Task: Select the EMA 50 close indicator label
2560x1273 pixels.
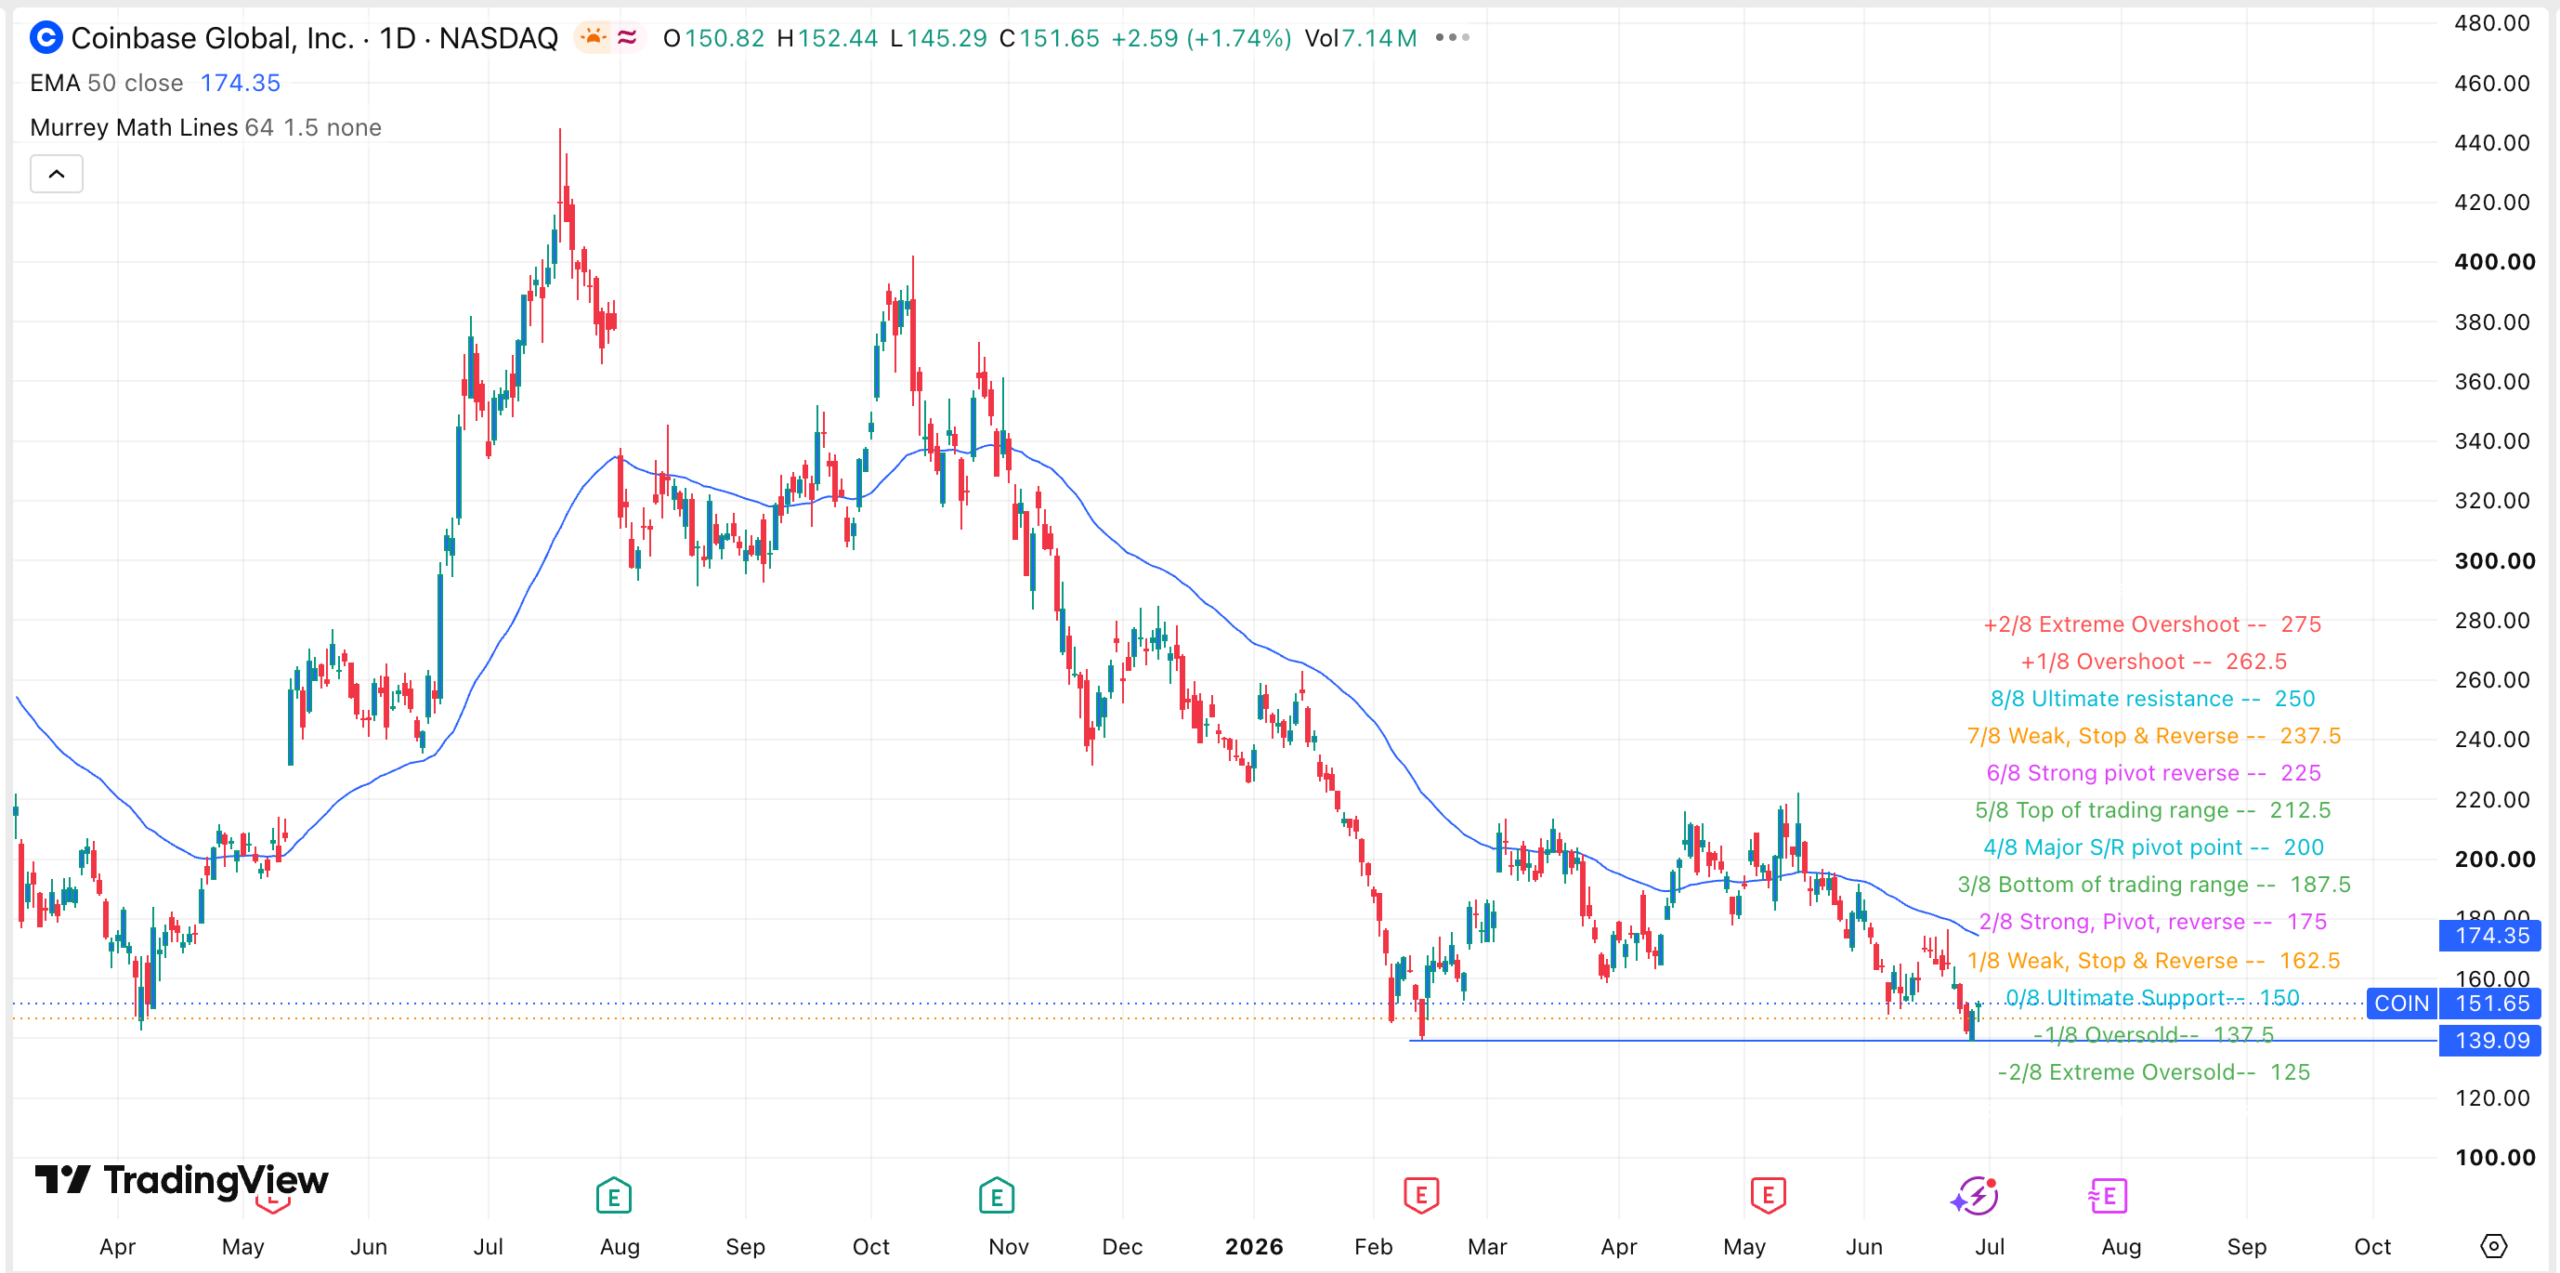Action: point(107,83)
